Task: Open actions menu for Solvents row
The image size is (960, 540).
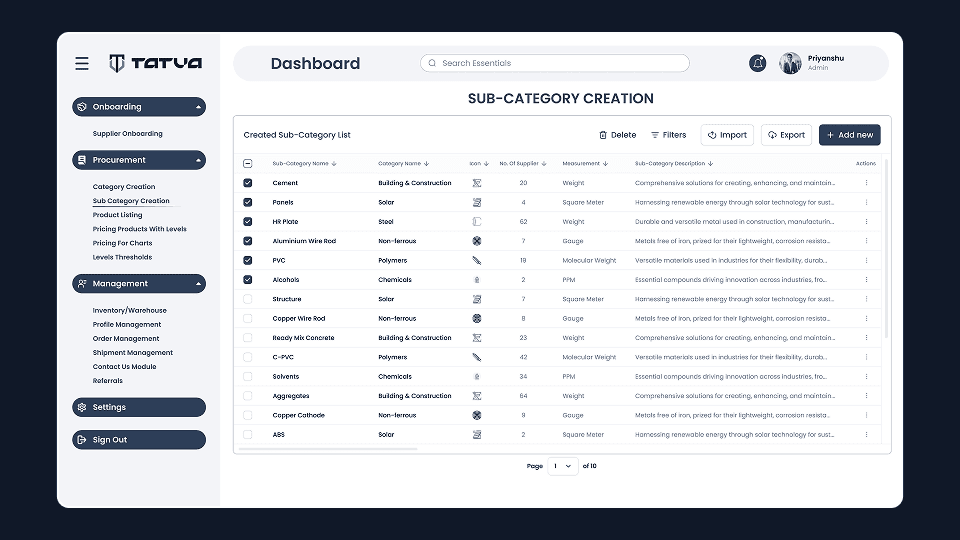Action: pos(866,377)
